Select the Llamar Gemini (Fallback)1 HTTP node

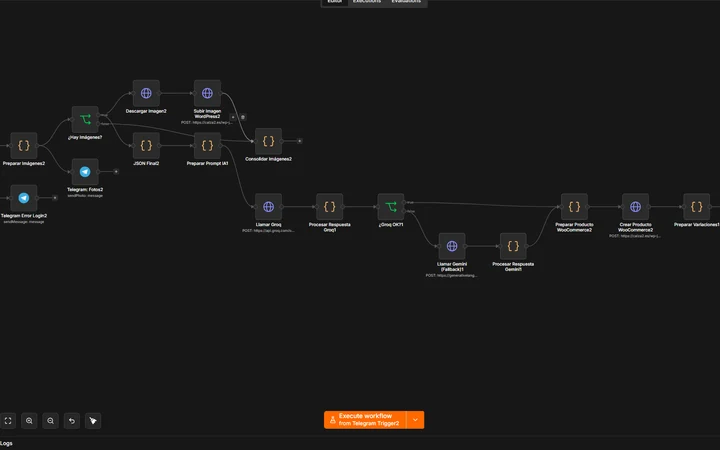tap(452, 246)
